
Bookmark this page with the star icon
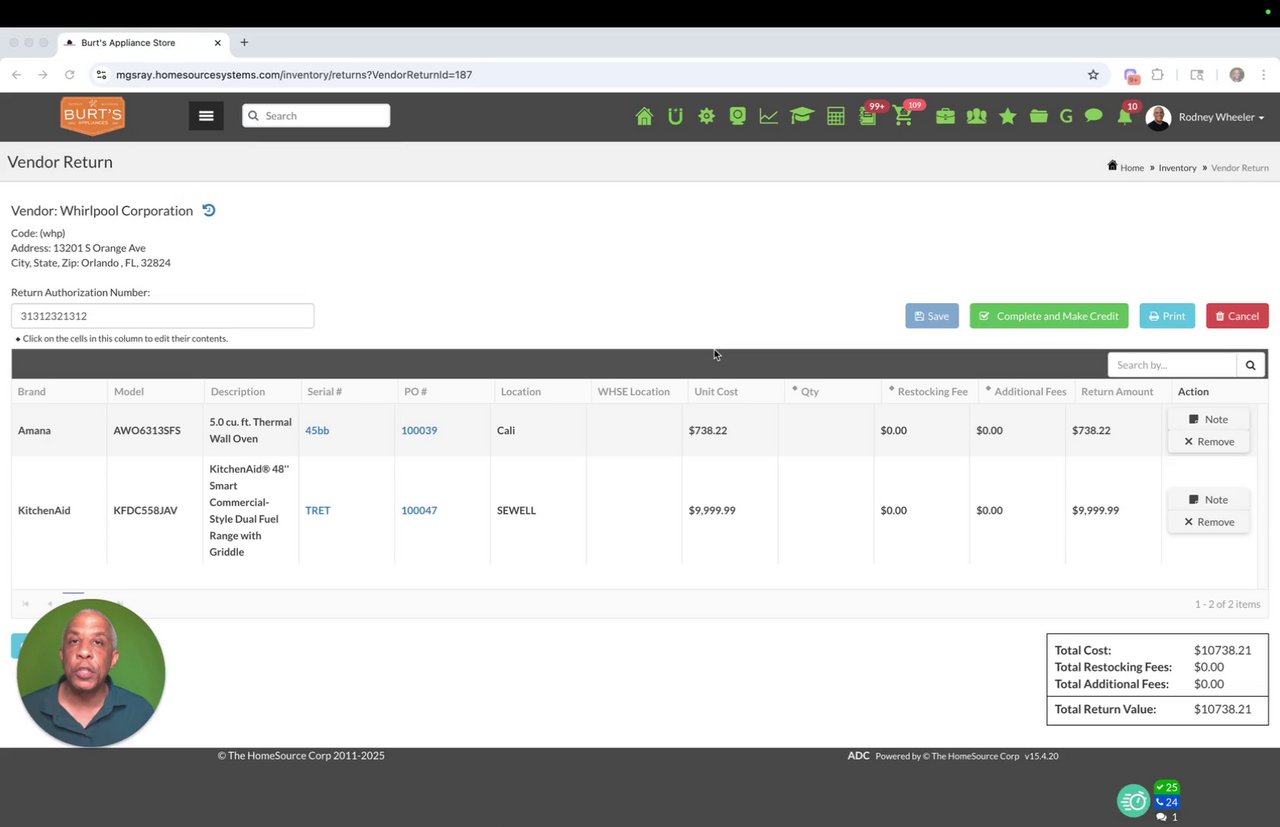coord(1093,75)
